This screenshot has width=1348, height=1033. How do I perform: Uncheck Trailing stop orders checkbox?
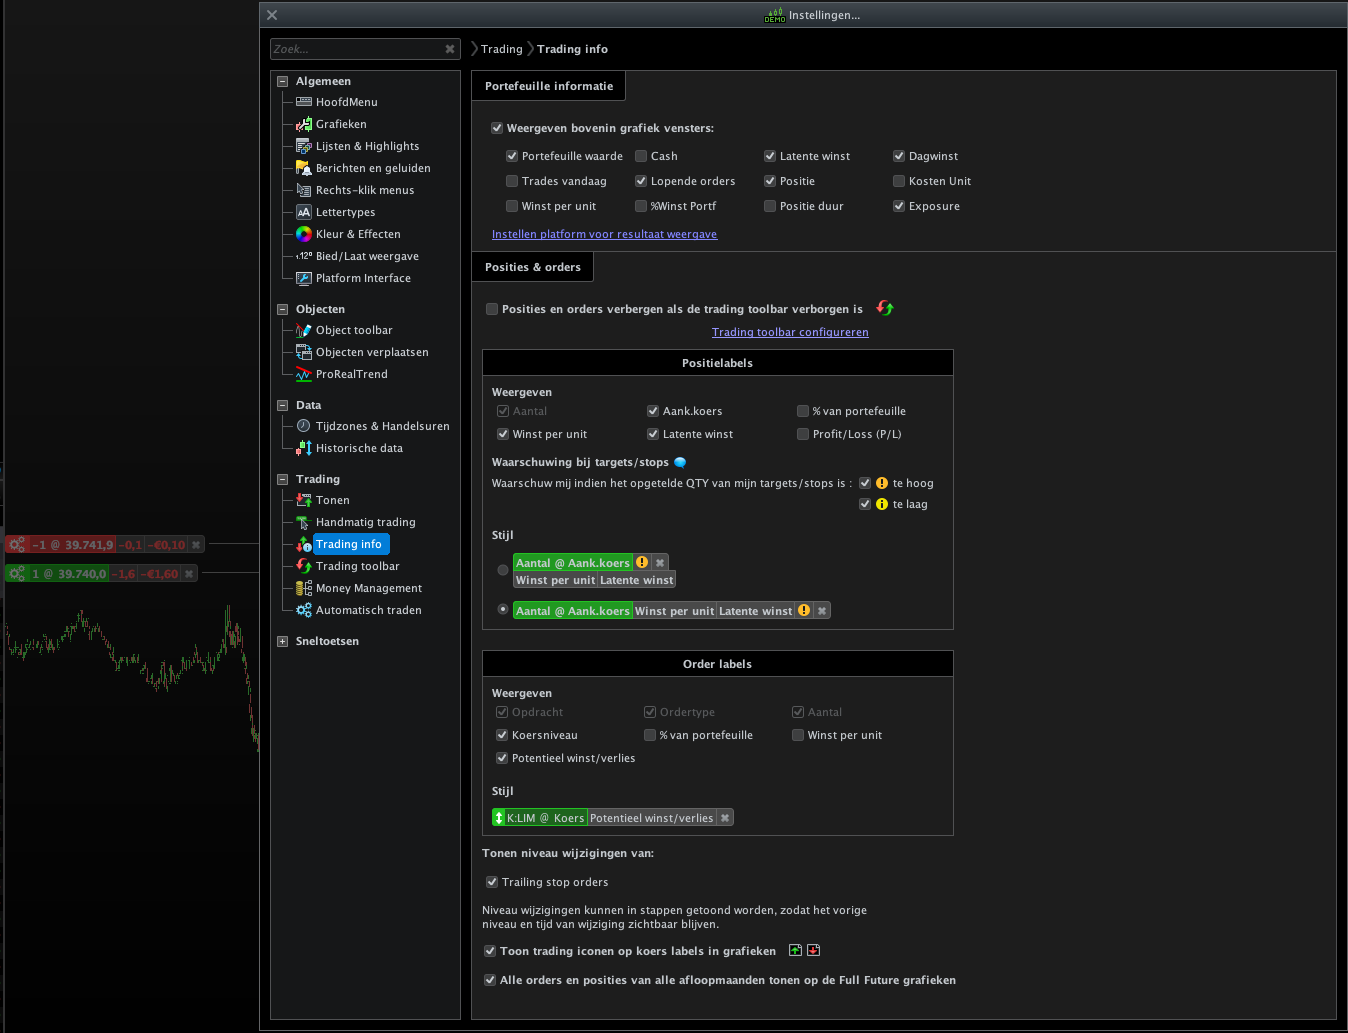click(492, 882)
